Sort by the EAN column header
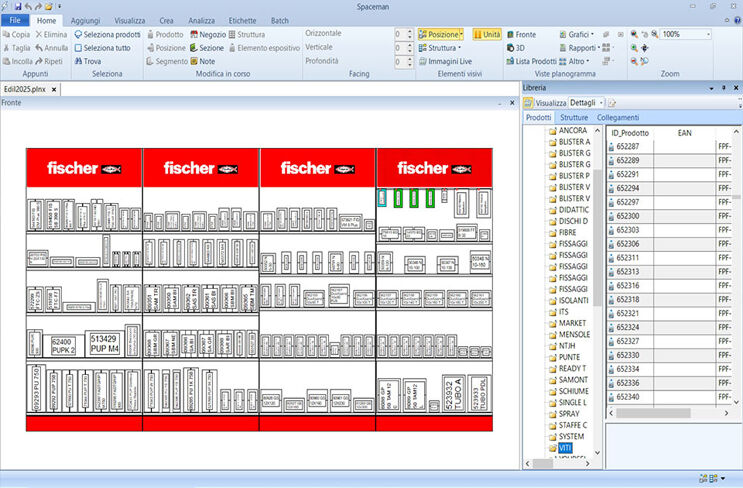Screen dimensions: 743x488 tap(684, 133)
